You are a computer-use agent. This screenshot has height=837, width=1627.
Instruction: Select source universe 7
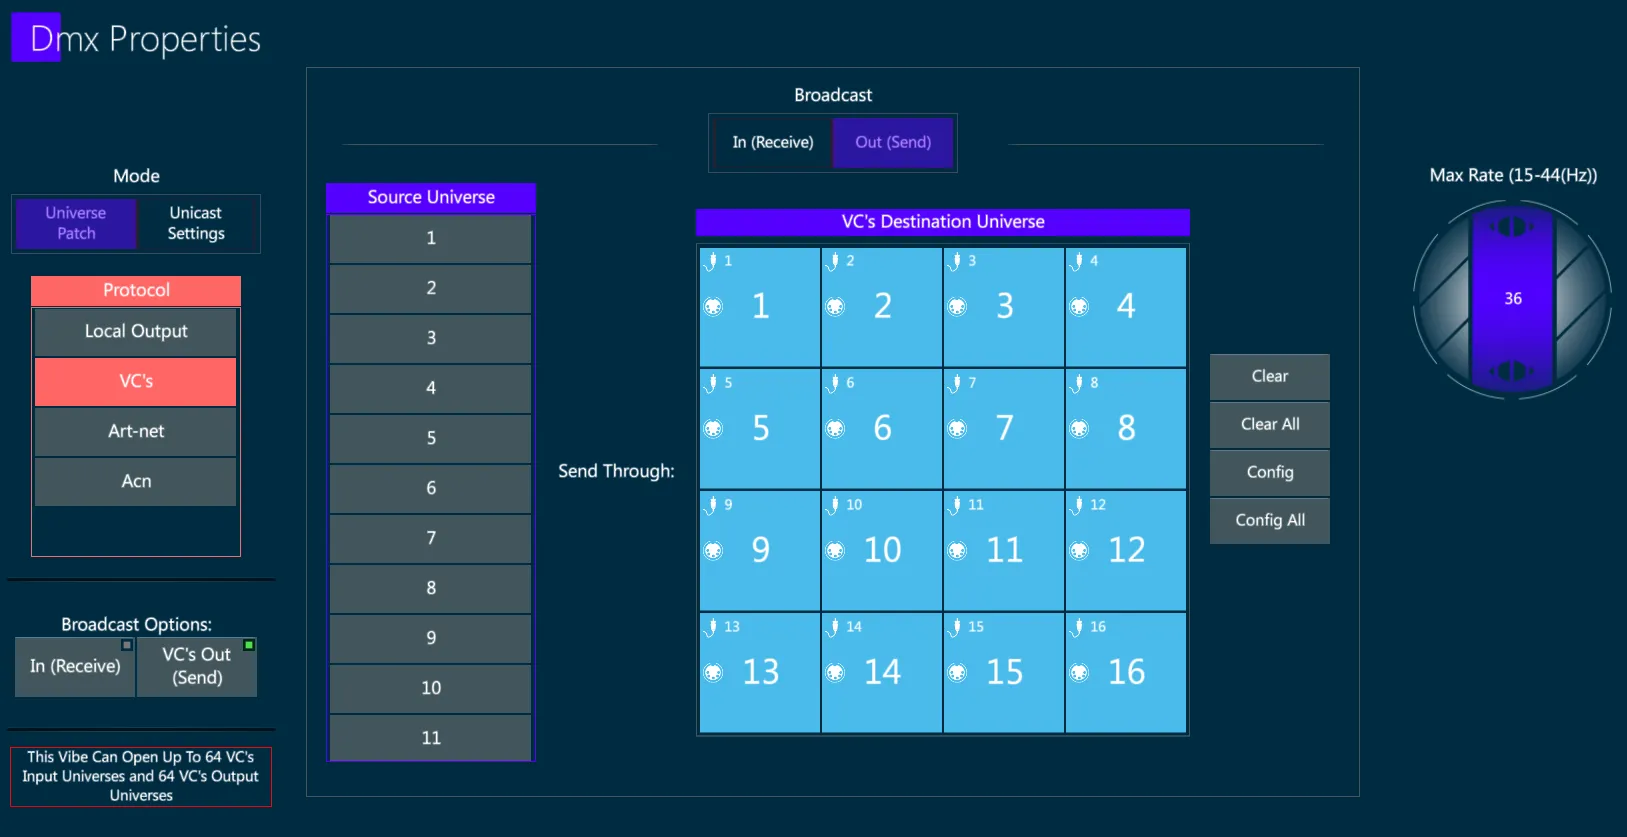(x=431, y=538)
